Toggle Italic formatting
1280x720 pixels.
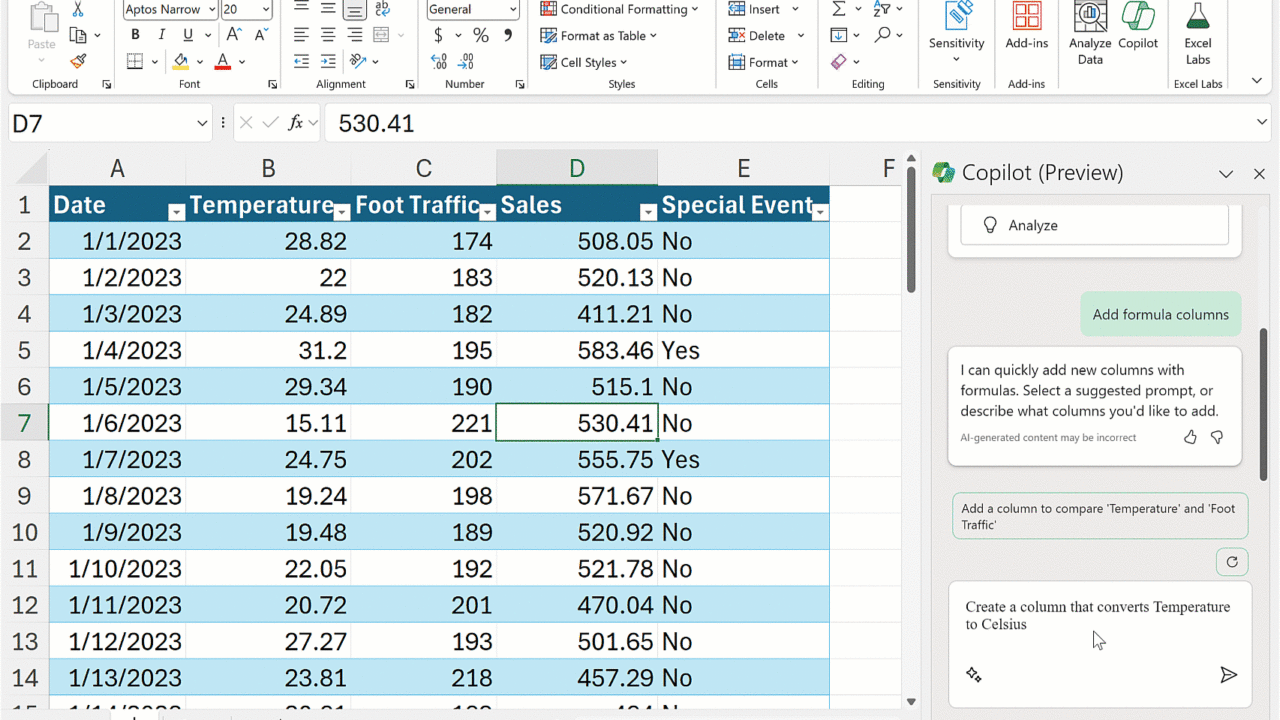[161, 35]
